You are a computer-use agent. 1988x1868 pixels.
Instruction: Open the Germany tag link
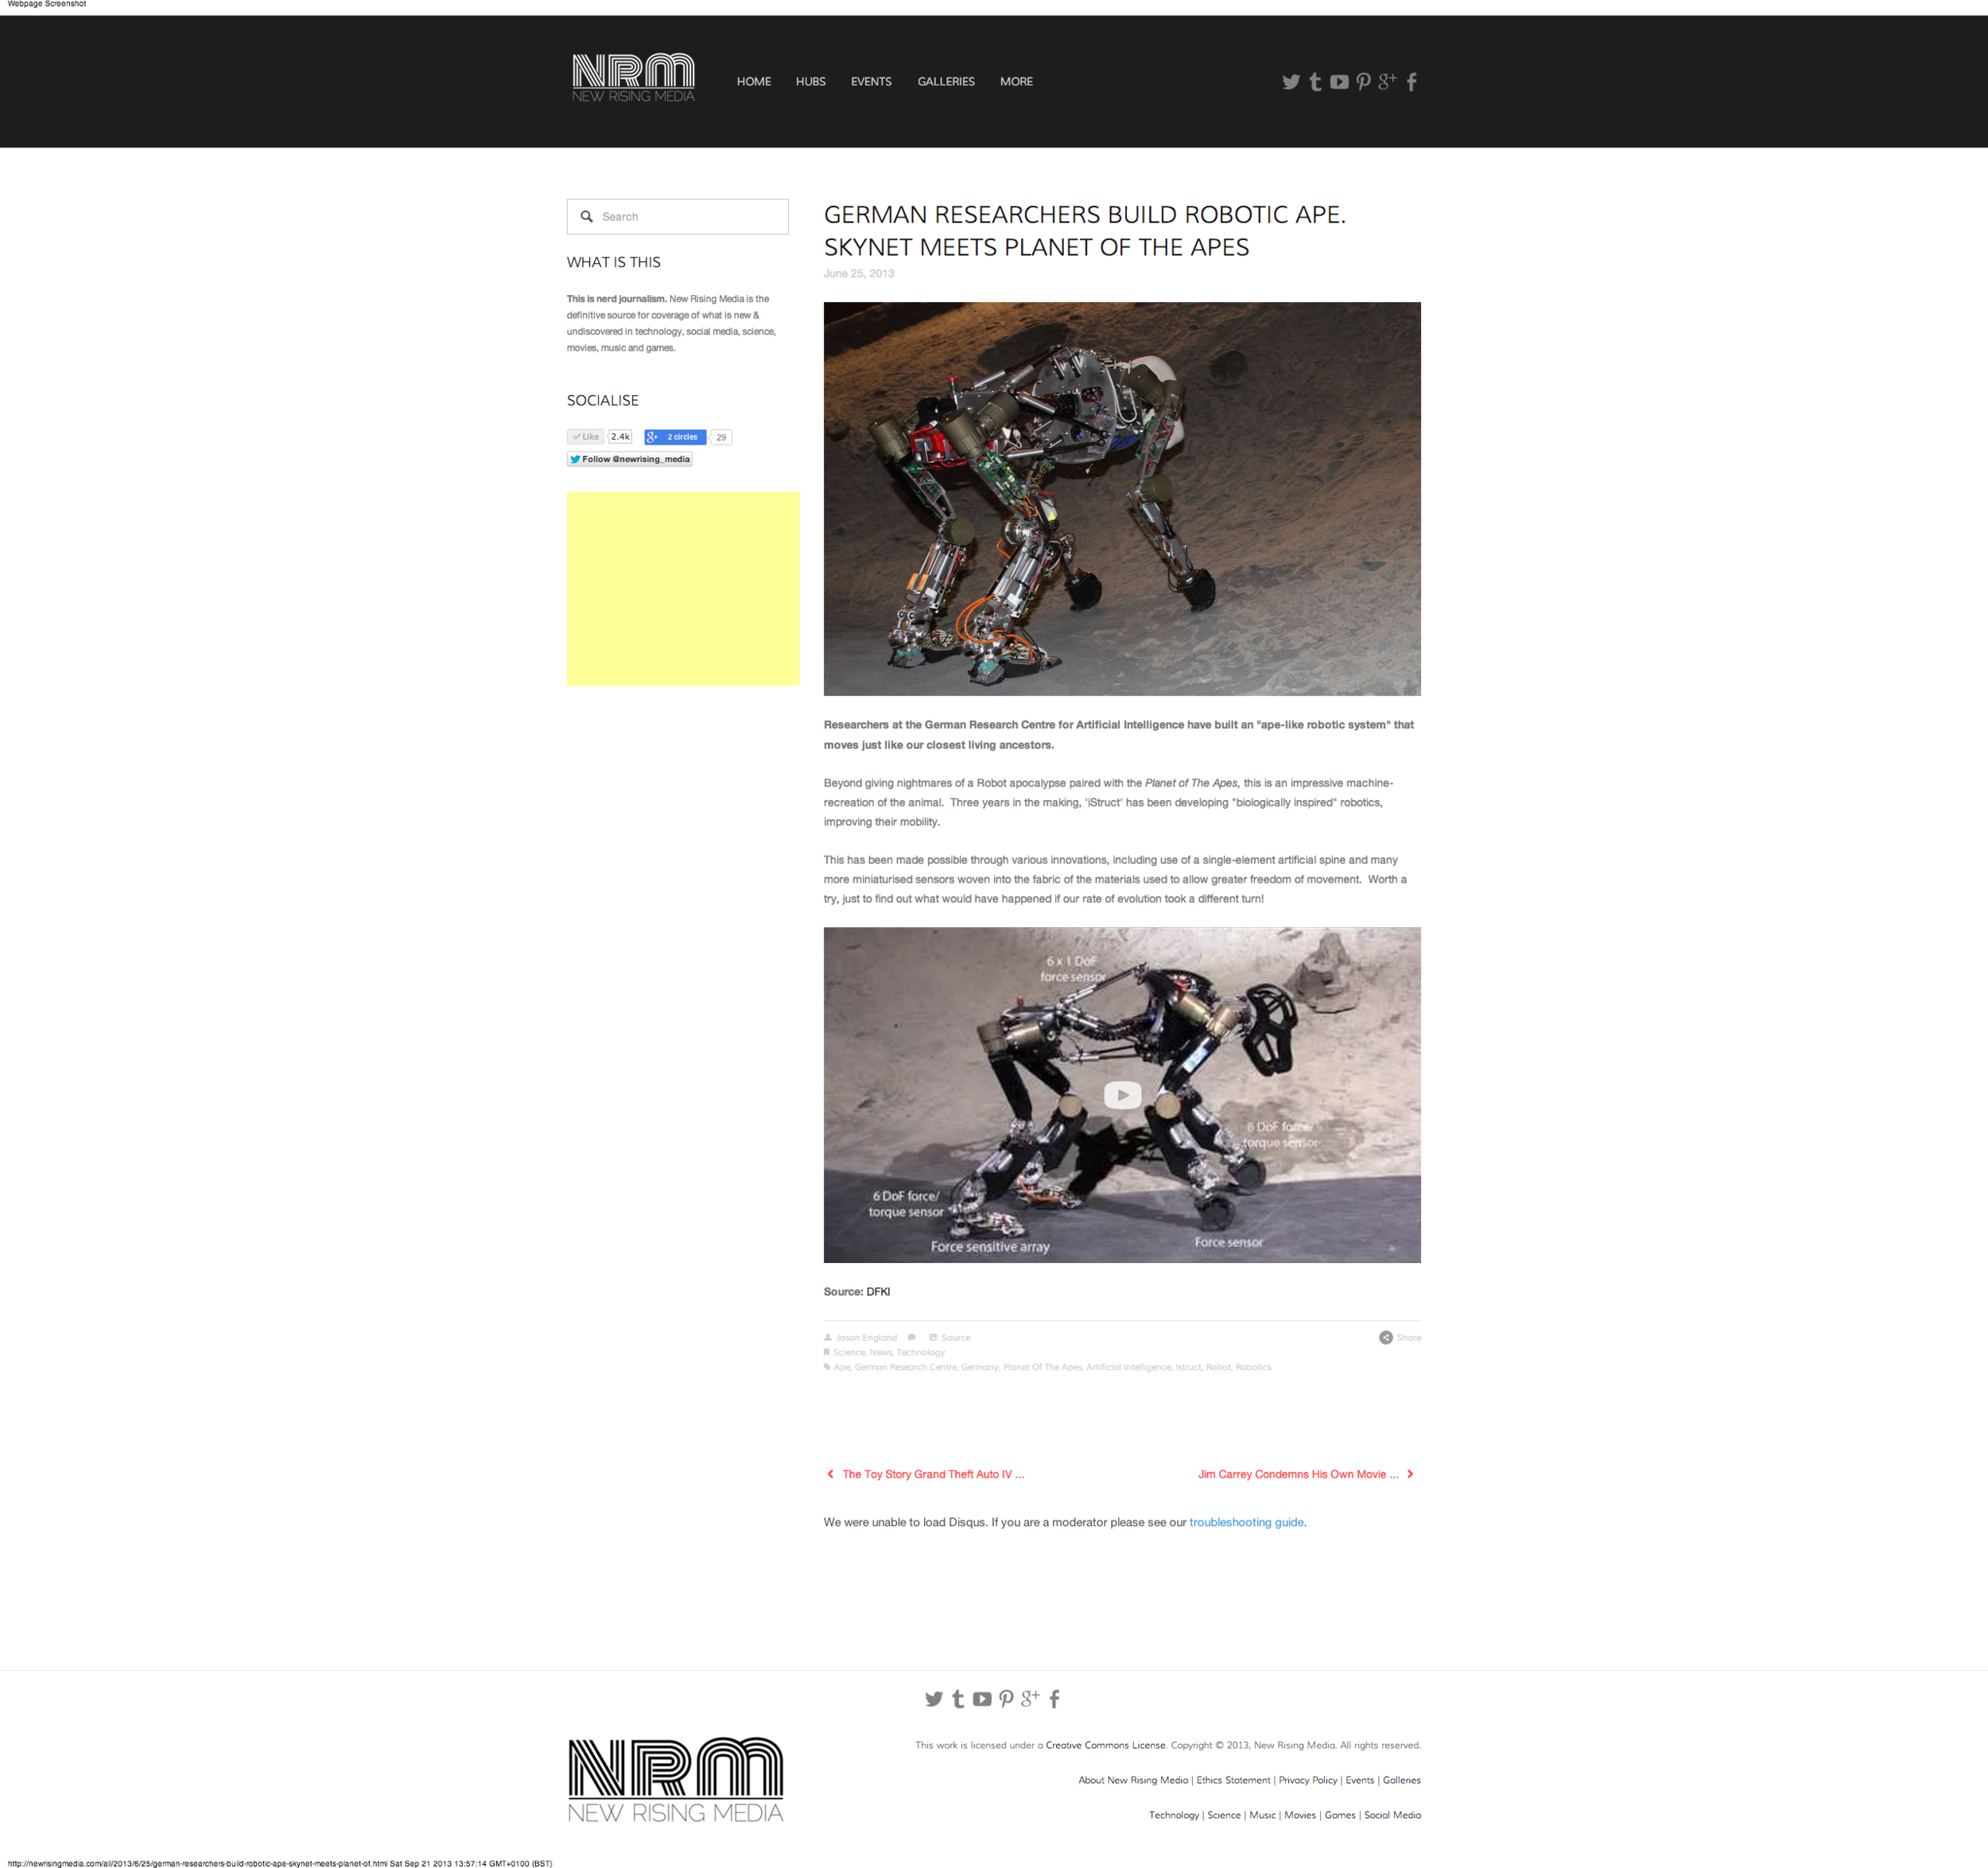[x=980, y=1367]
